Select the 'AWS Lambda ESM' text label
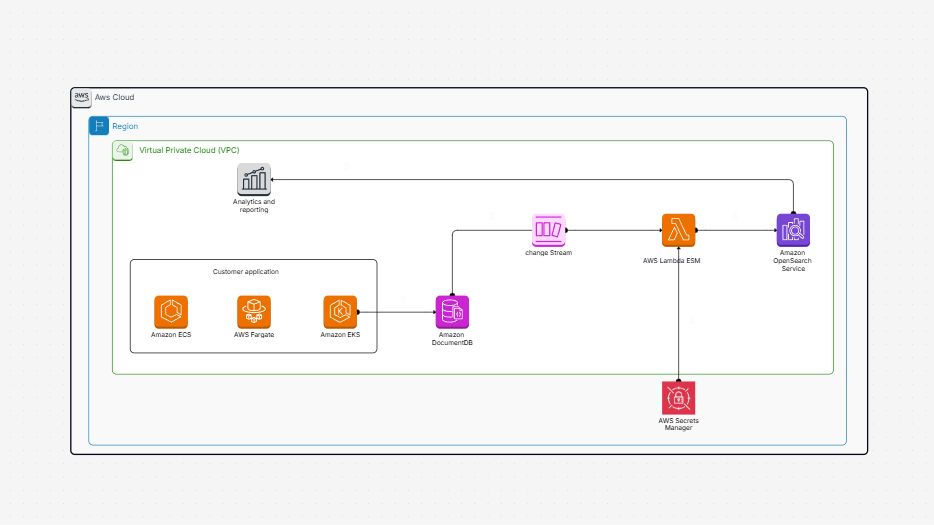This screenshot has width=934, height=525. [671, 260]
